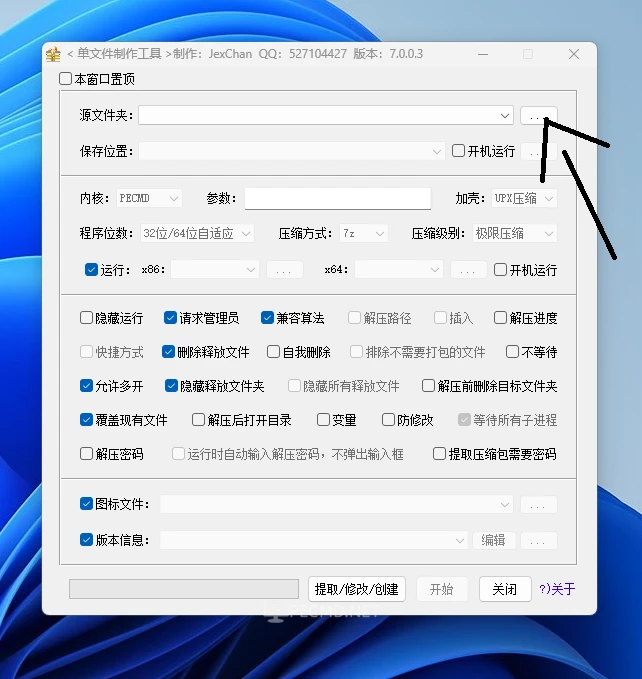Open the 压缩方式 7z dropdown
This screenshot has height=679, width=642.
[363, 233]
